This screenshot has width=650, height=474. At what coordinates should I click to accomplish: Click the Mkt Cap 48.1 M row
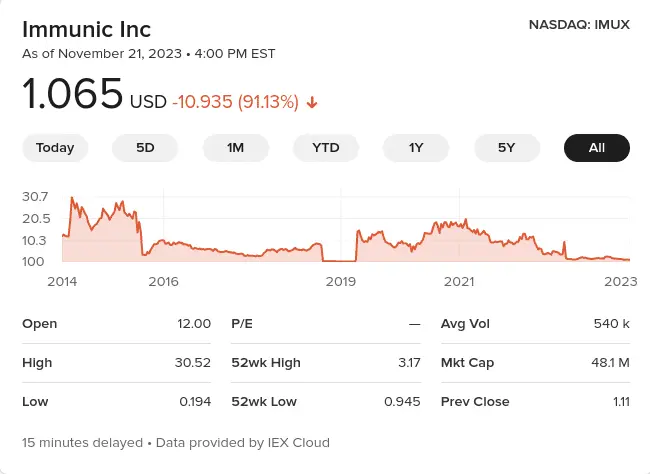click(x=535, y=362)
